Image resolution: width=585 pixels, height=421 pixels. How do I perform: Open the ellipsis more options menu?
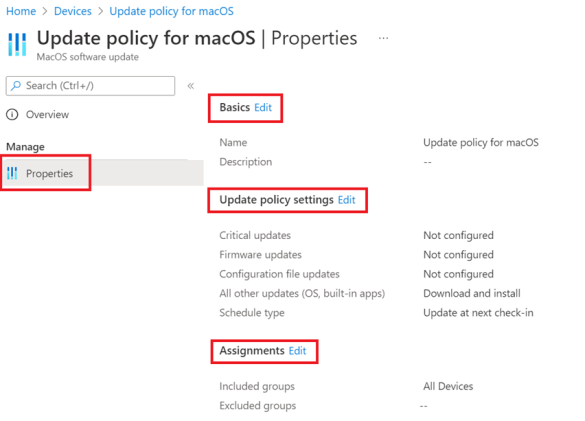click(x=383, y=38)
